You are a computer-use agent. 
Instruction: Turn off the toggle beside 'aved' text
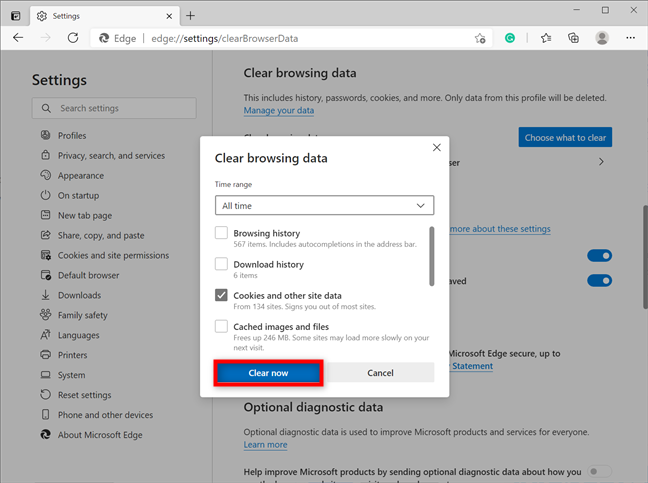599,281
